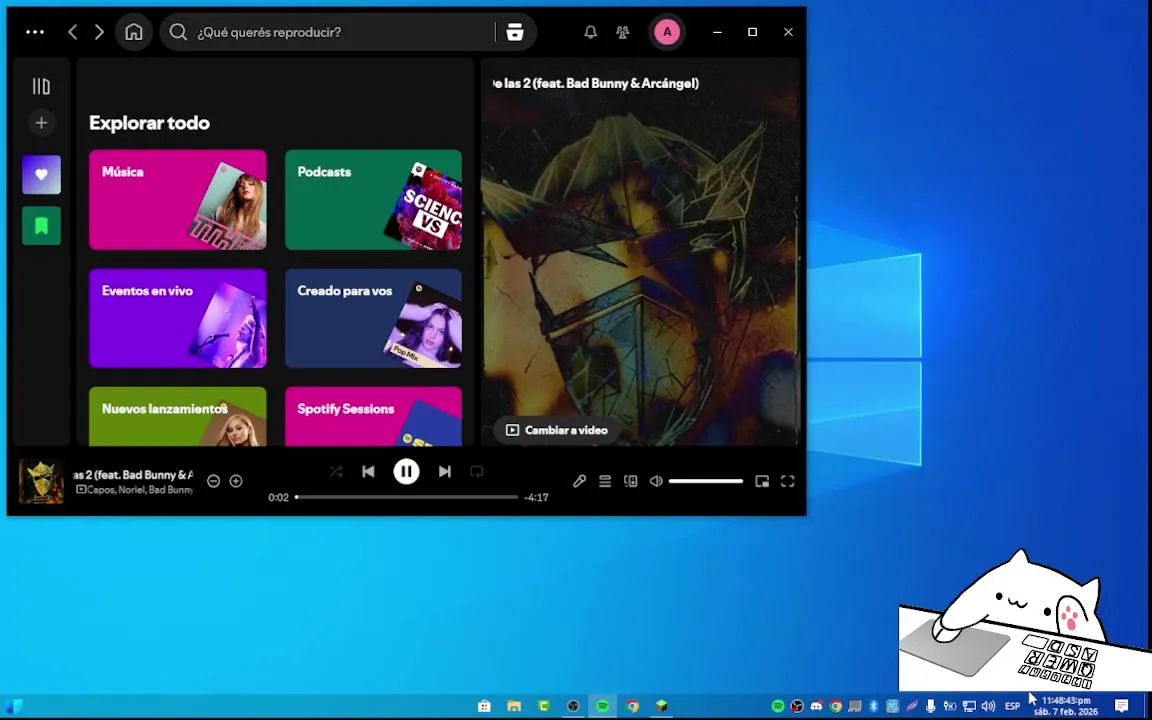Open OBS Studio from the taskbar
This screenshot has height=720, width=1152.
(573, 706)
